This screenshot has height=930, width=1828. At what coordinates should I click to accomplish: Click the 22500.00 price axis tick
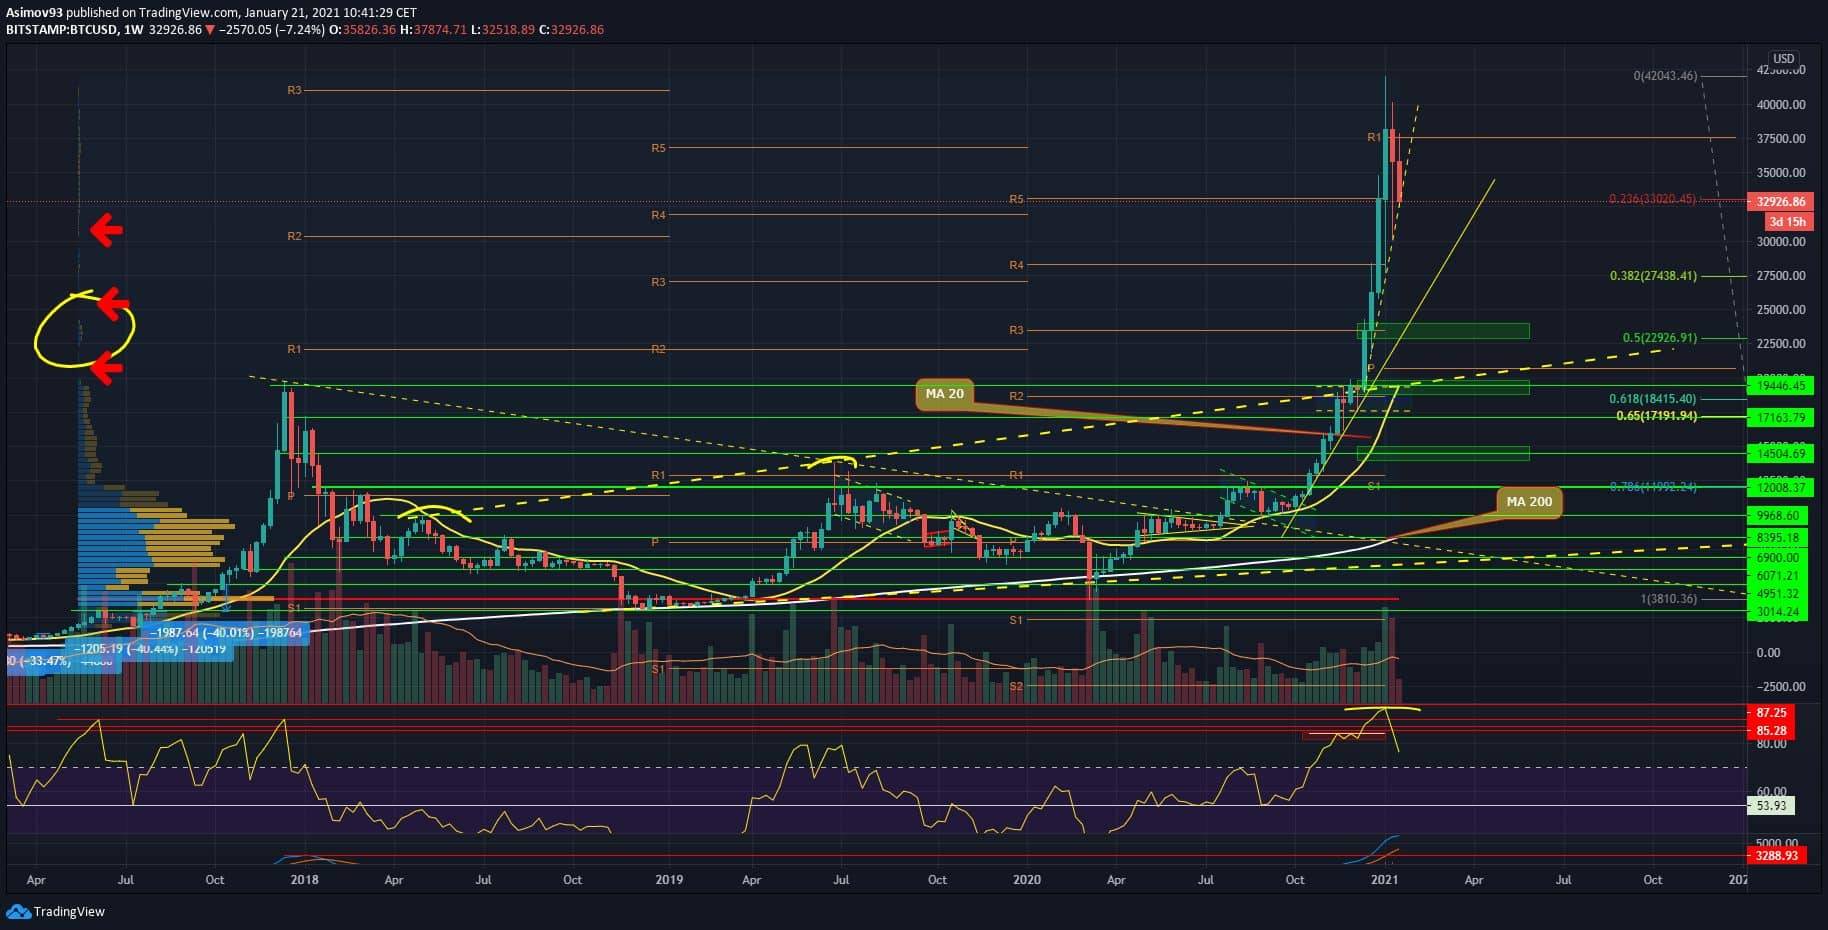tap(1781, 344)
